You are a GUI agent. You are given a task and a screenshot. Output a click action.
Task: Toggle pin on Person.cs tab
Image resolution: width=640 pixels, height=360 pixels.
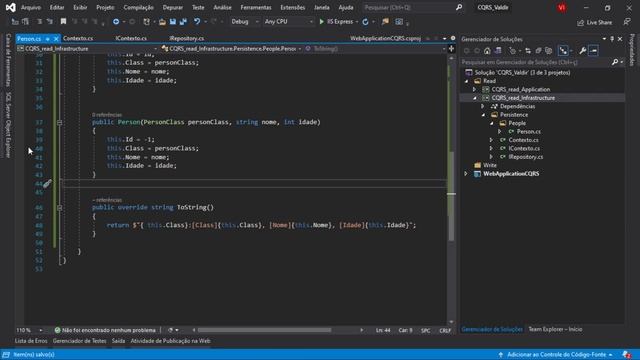click(x=47, y=39)
